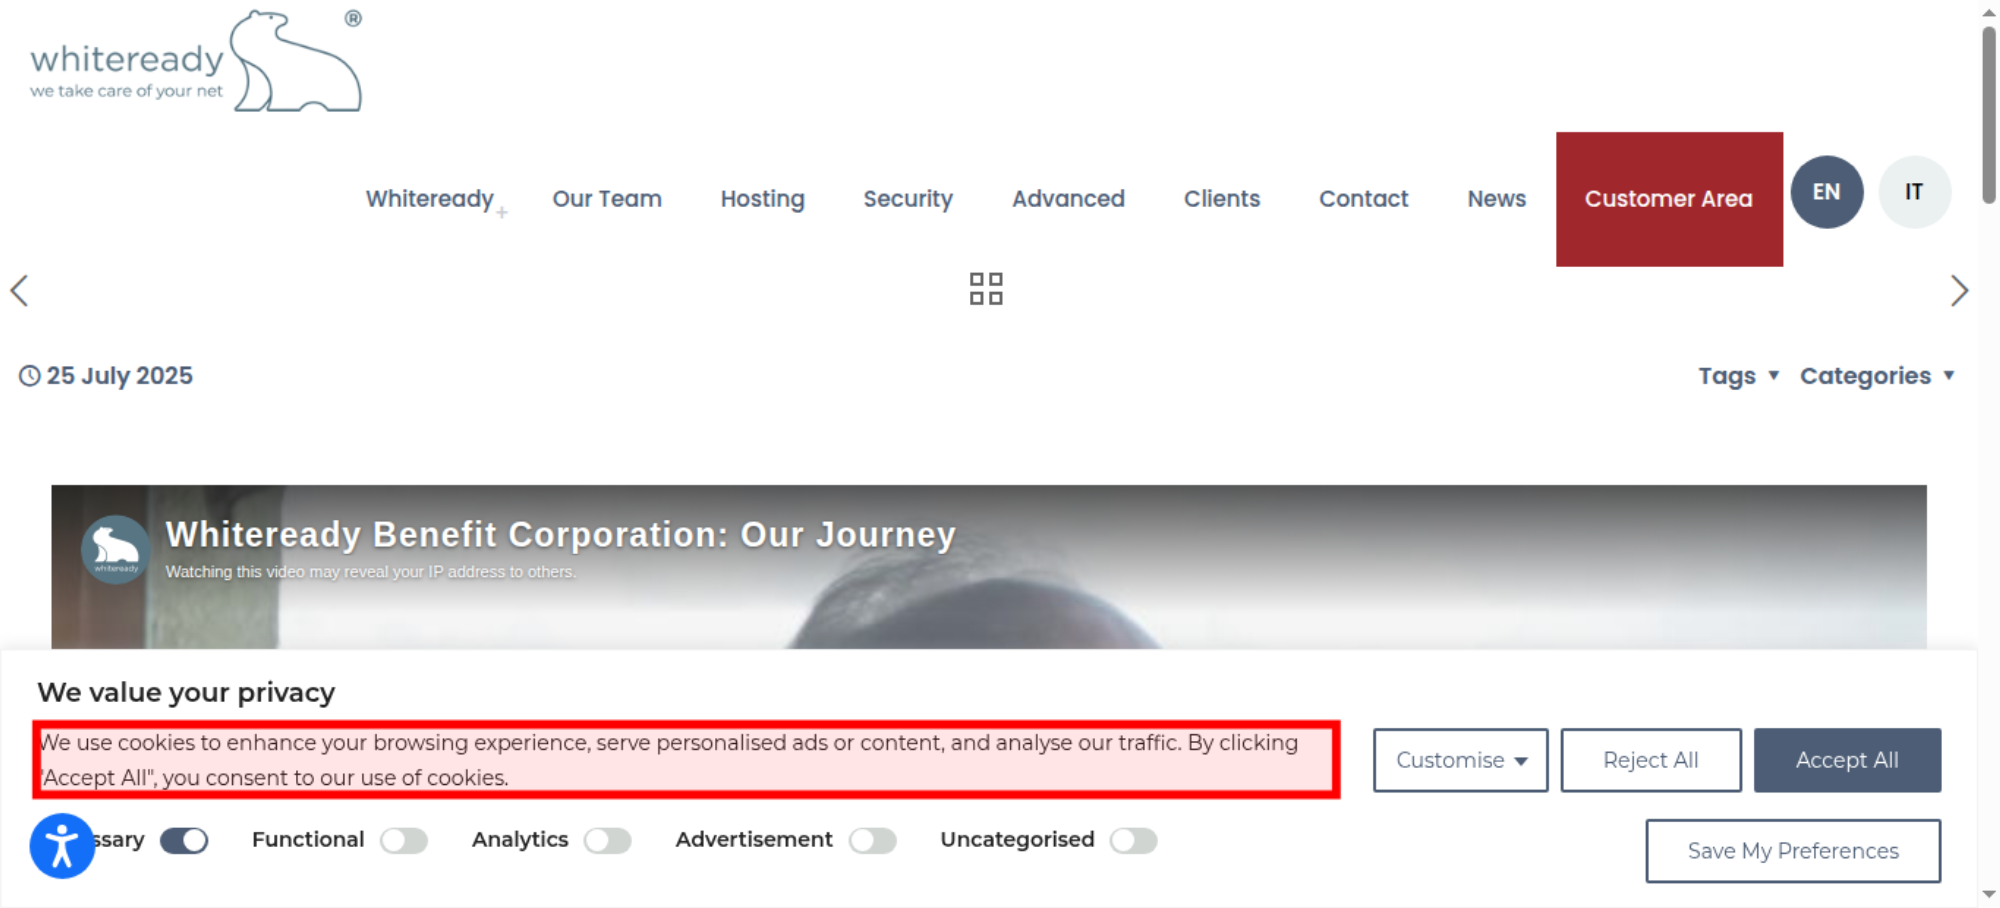The width and height of the screenshot is (2000, 908).
Task: Open the Customise cookie options dropdown
Action: (1460, 760)
